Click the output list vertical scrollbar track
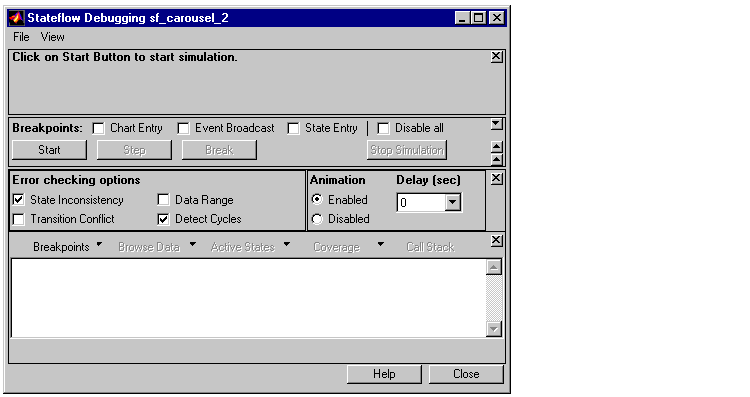Viewport: 750px width, 397px height. click(494, 298)
